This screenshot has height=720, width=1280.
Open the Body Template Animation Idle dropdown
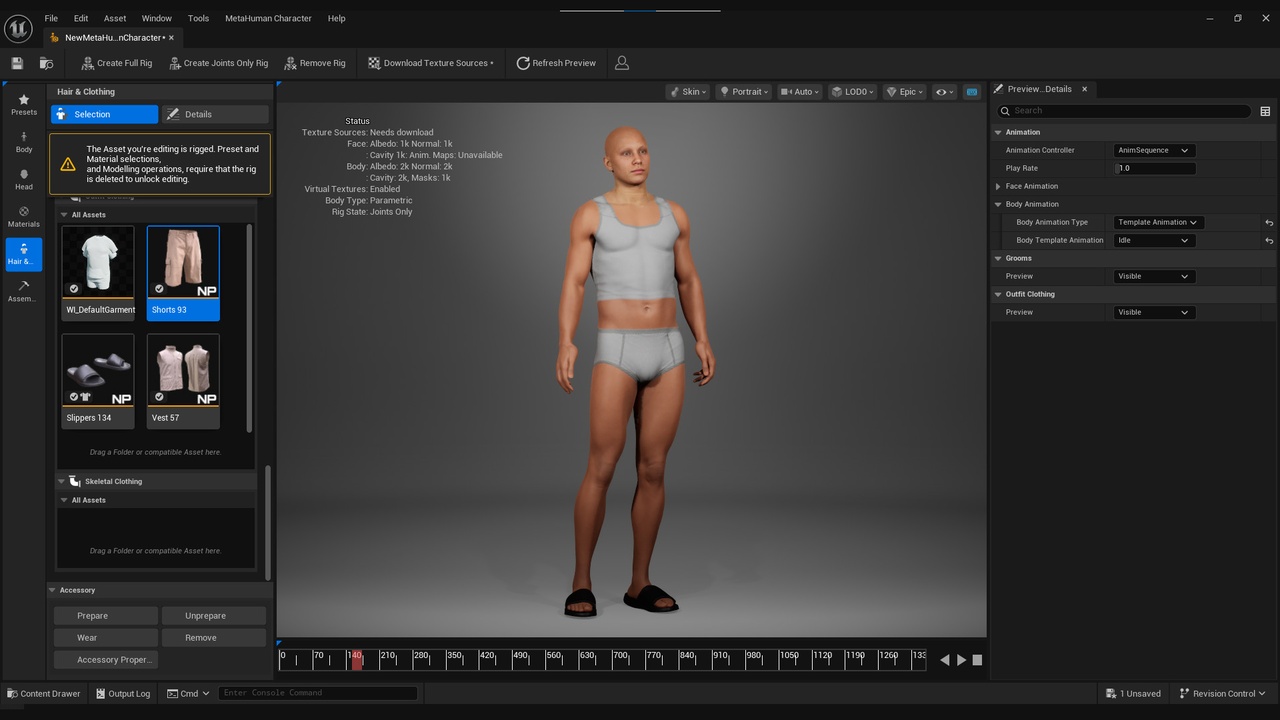1153,240
